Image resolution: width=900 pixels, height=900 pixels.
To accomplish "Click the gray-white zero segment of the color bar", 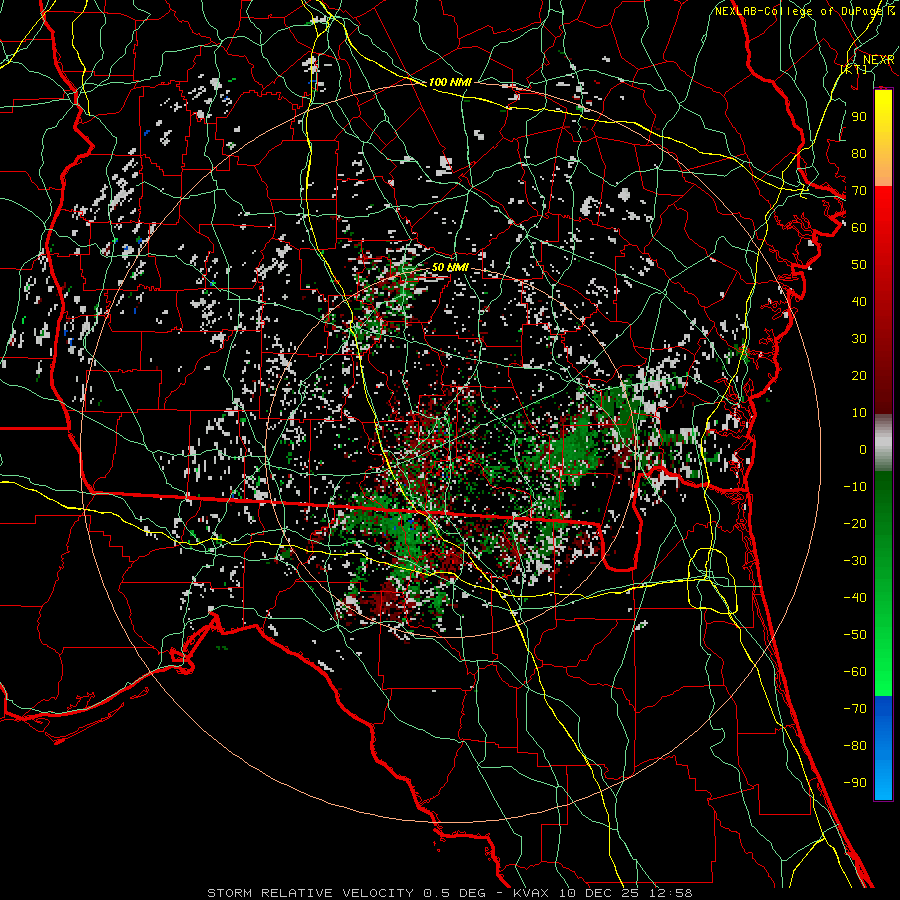I will tap(883, 443).
